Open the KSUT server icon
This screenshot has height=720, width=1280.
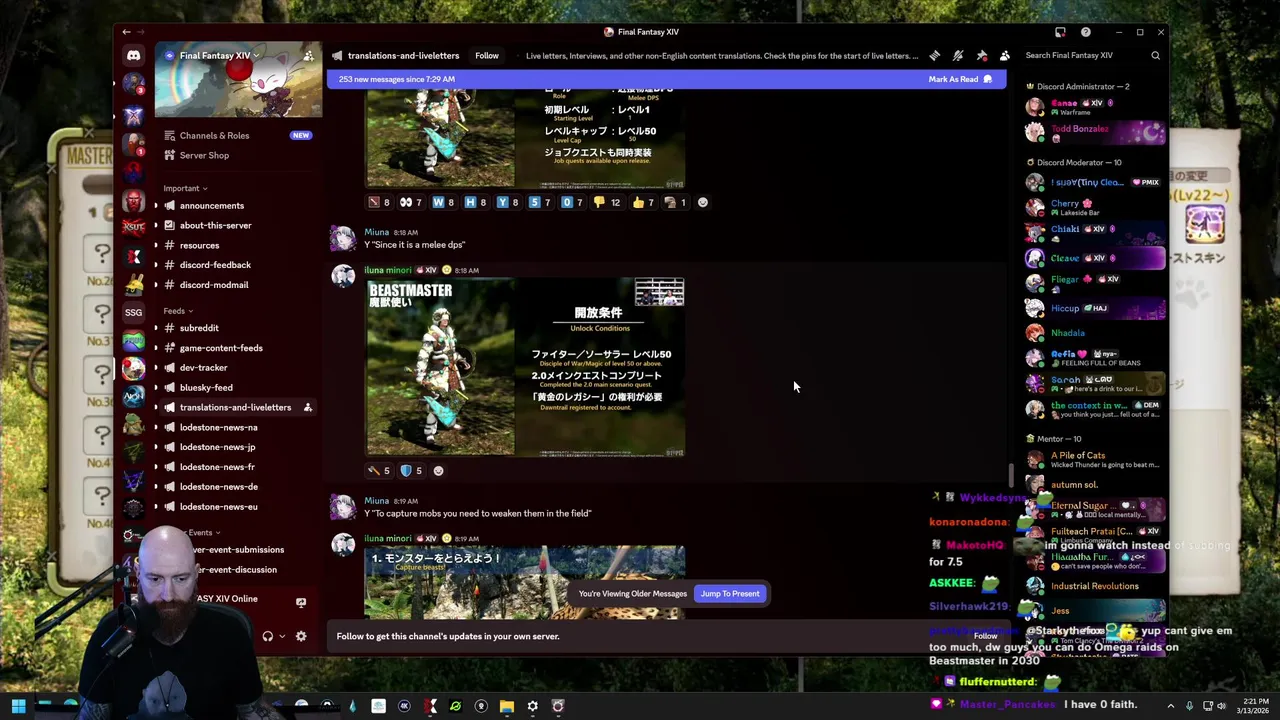coord(133,227)
